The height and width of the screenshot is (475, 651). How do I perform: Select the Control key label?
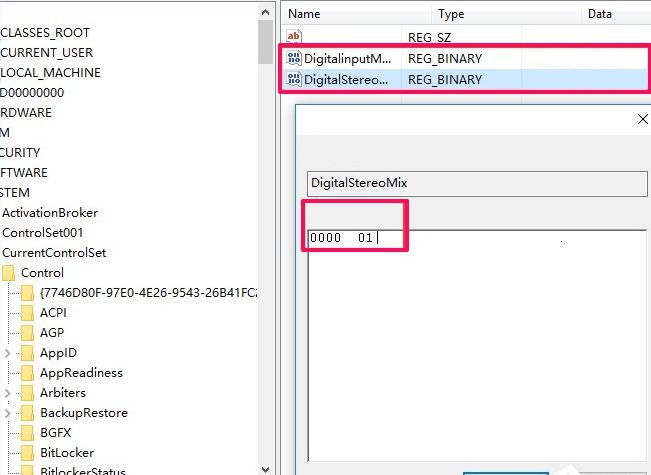tap(42, 273)
